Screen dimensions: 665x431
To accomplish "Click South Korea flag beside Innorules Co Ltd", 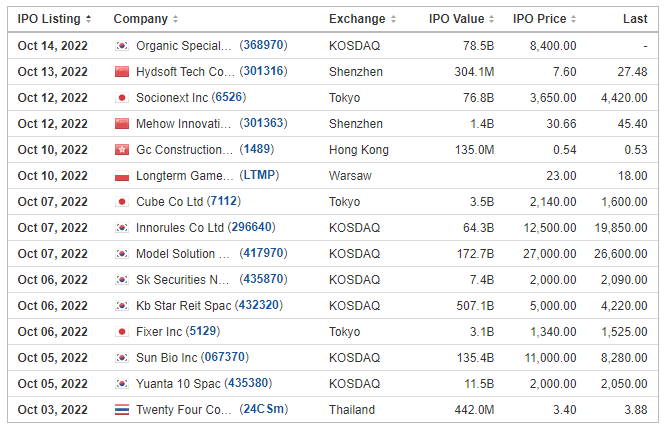I will click(x=122, y=227).
